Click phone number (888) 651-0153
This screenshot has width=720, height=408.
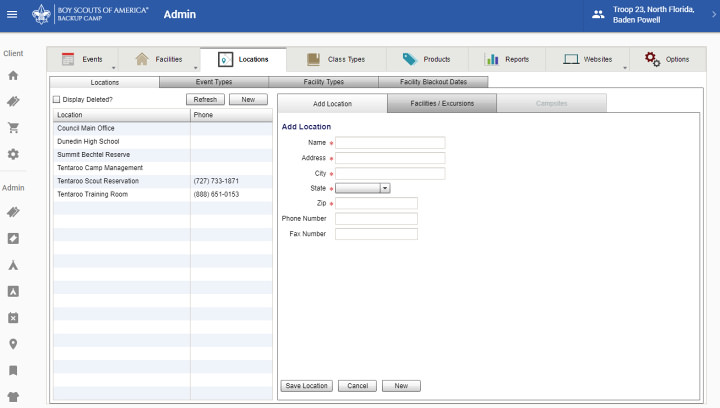216,194
